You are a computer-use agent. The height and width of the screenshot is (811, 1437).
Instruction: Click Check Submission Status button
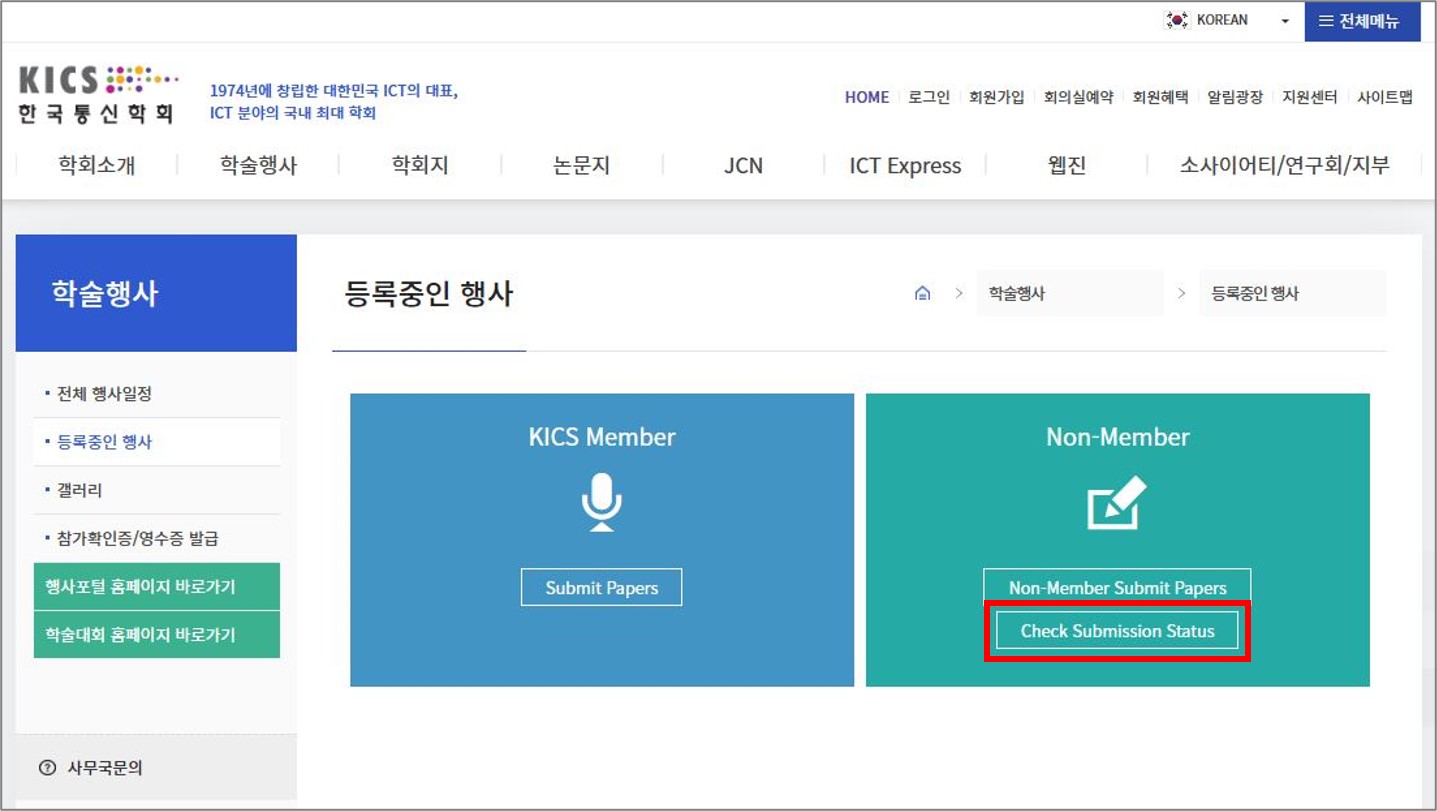pos(1117,631)
